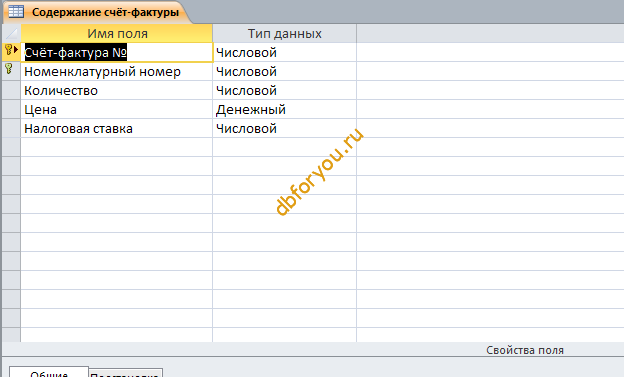The image size is (624, 377).
Task: Click the Цена field name cell
Action: click(x=117, y=109)
